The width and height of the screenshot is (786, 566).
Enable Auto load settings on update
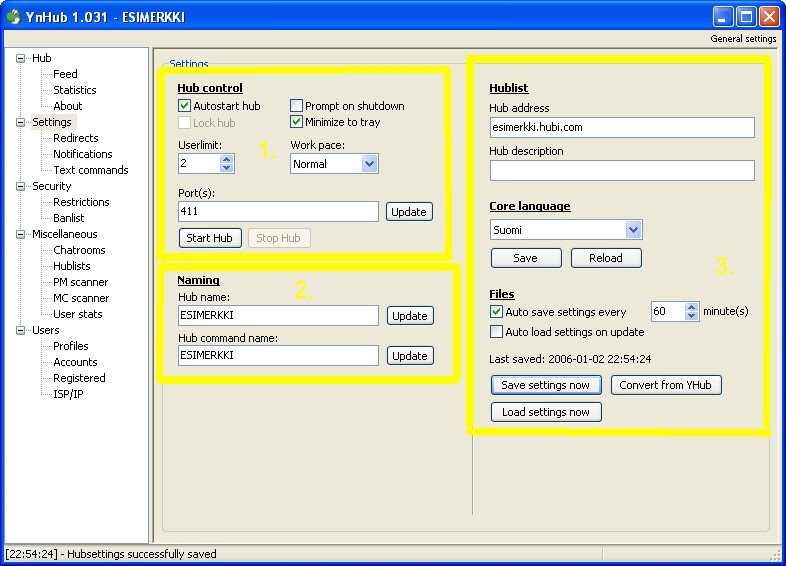click(x=496, y=332)
